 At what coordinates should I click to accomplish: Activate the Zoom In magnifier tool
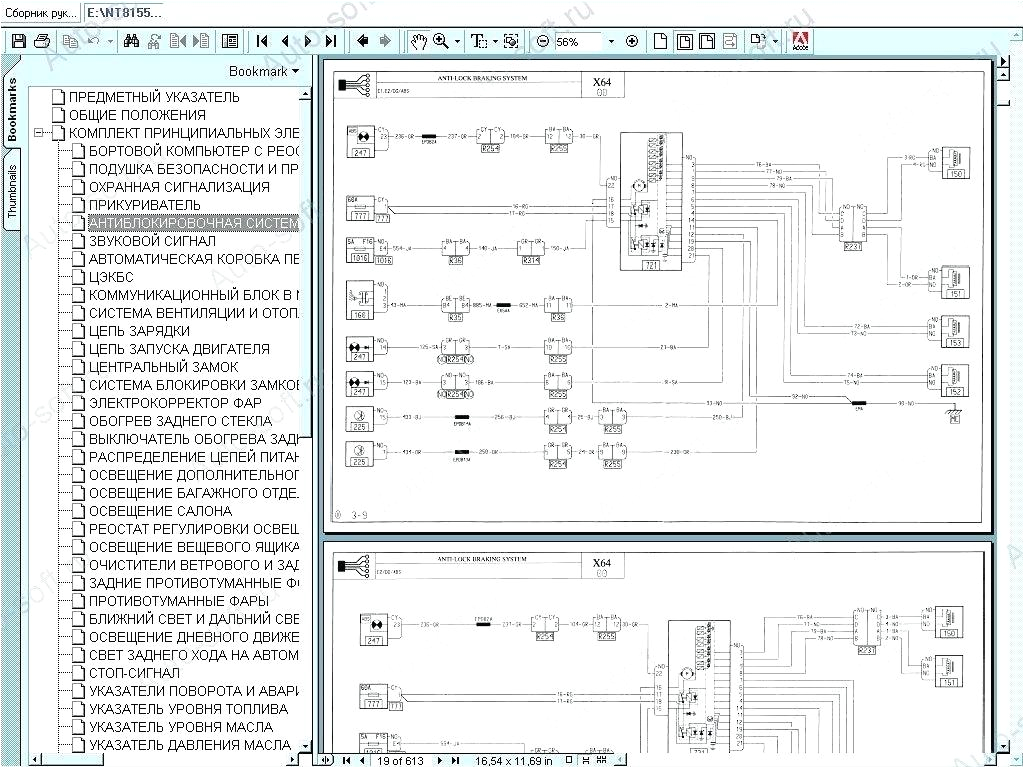(440, 41)
